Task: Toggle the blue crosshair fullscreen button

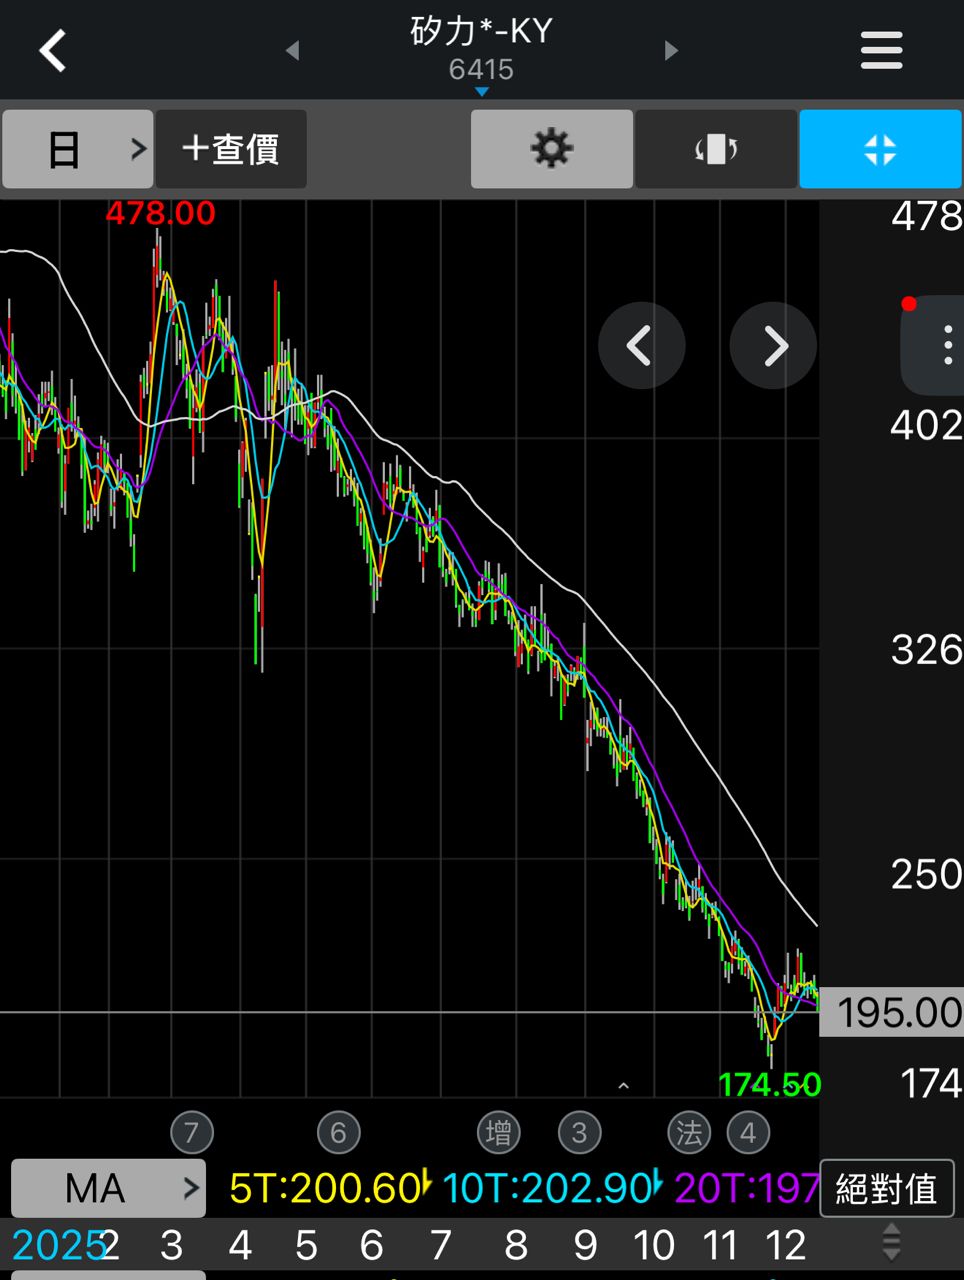Action: click(880, 150)
